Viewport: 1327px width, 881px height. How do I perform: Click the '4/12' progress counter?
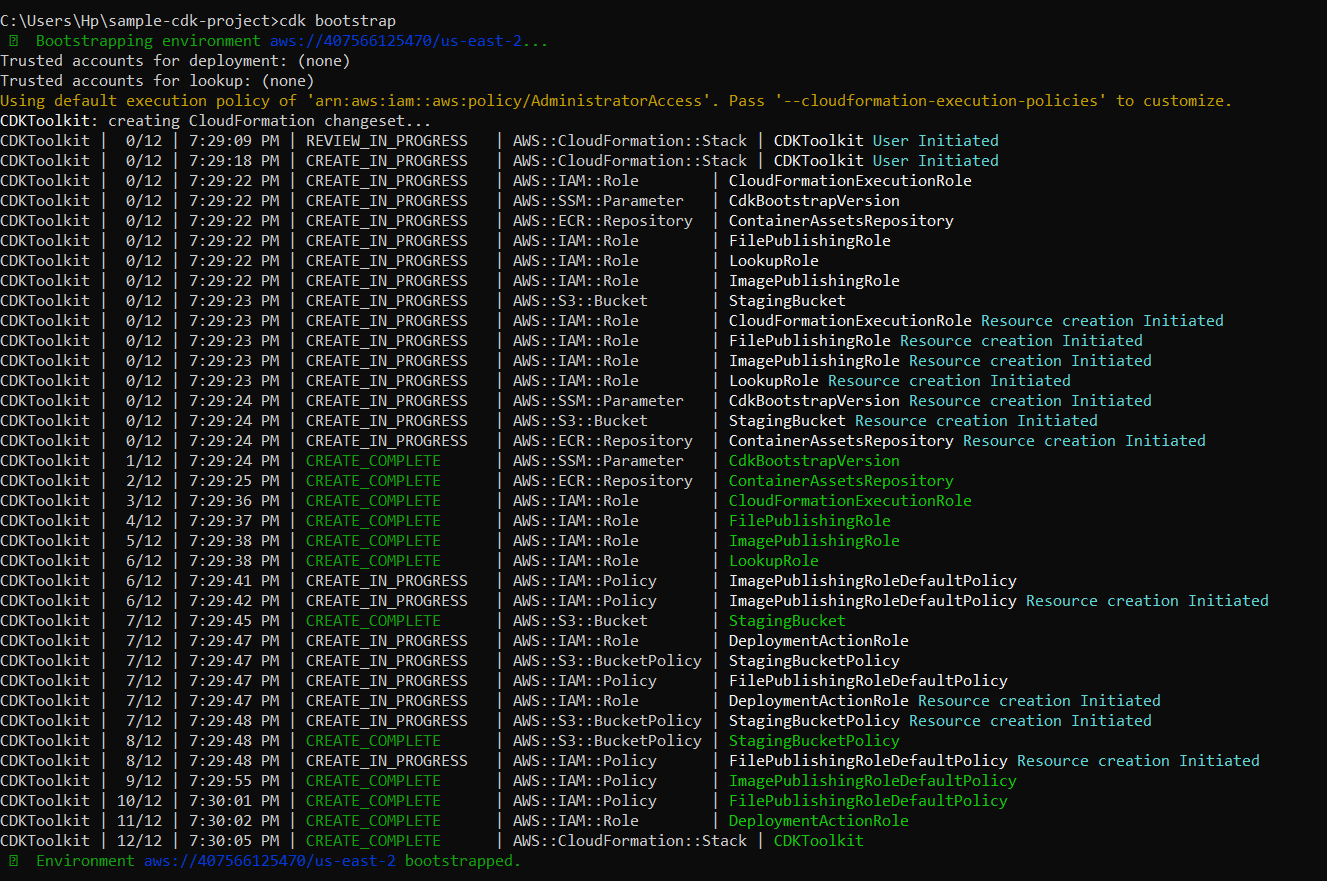pos(144,521)
